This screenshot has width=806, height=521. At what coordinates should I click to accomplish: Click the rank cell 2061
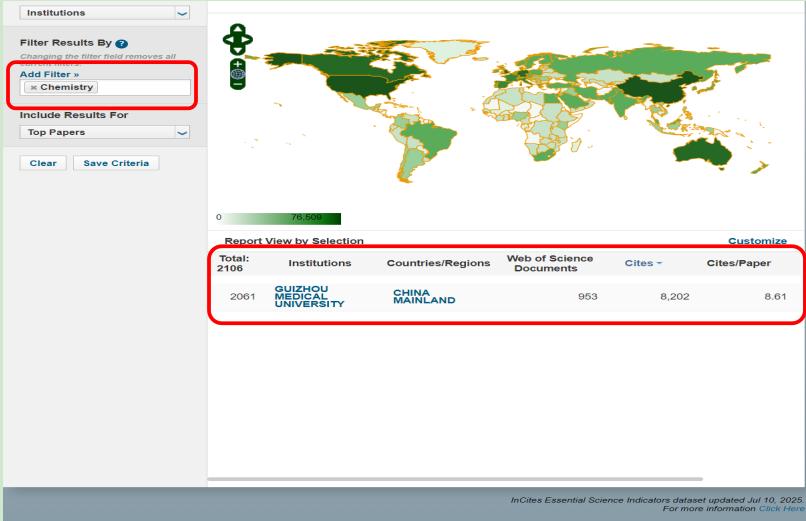coord(243,296)
